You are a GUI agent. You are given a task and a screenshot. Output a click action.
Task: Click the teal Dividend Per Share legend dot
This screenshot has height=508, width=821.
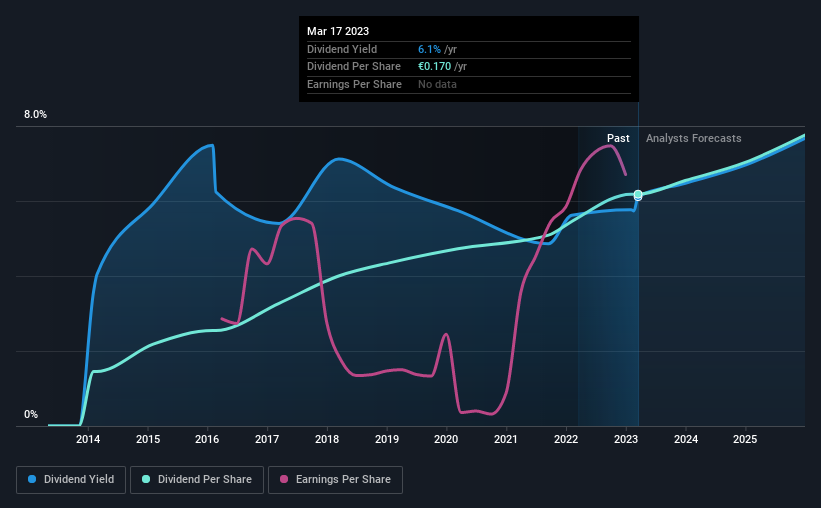(146, 479)
